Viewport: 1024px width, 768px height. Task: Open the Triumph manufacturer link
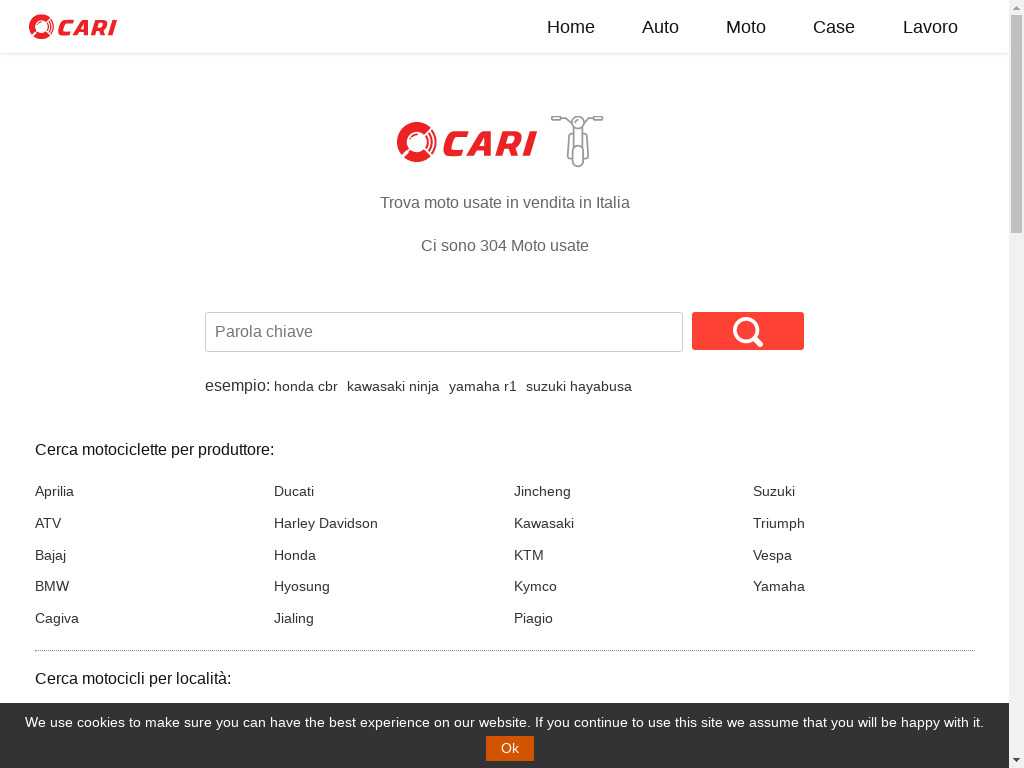pyautogui.click(x=778, y=523)
